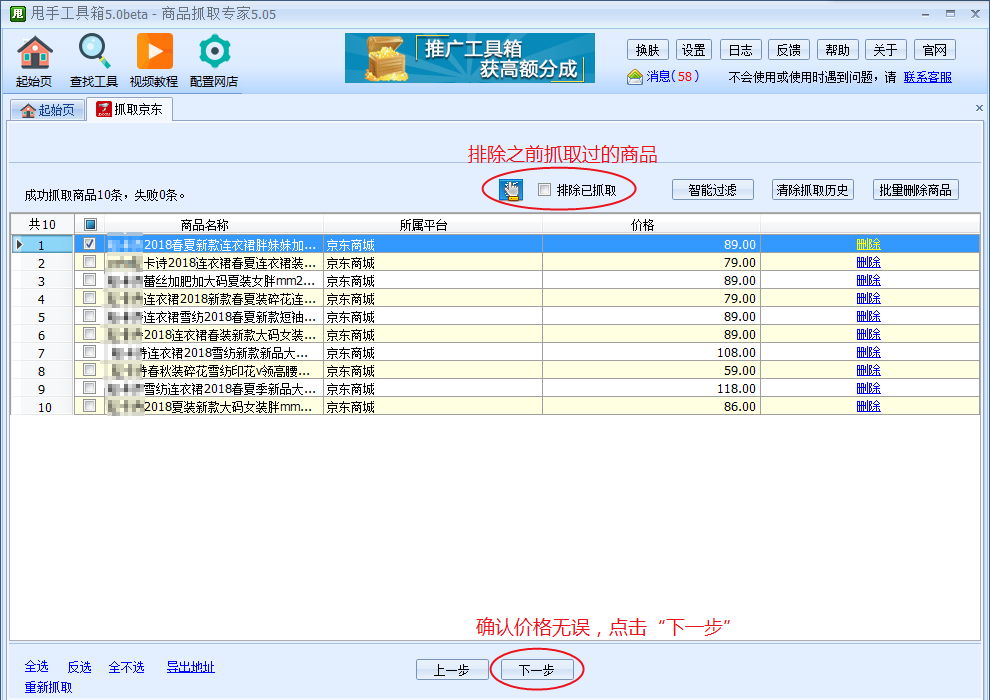990x700 pixels.
Task: Click the 所属平台 column header
Action: (x=432, y=225)
